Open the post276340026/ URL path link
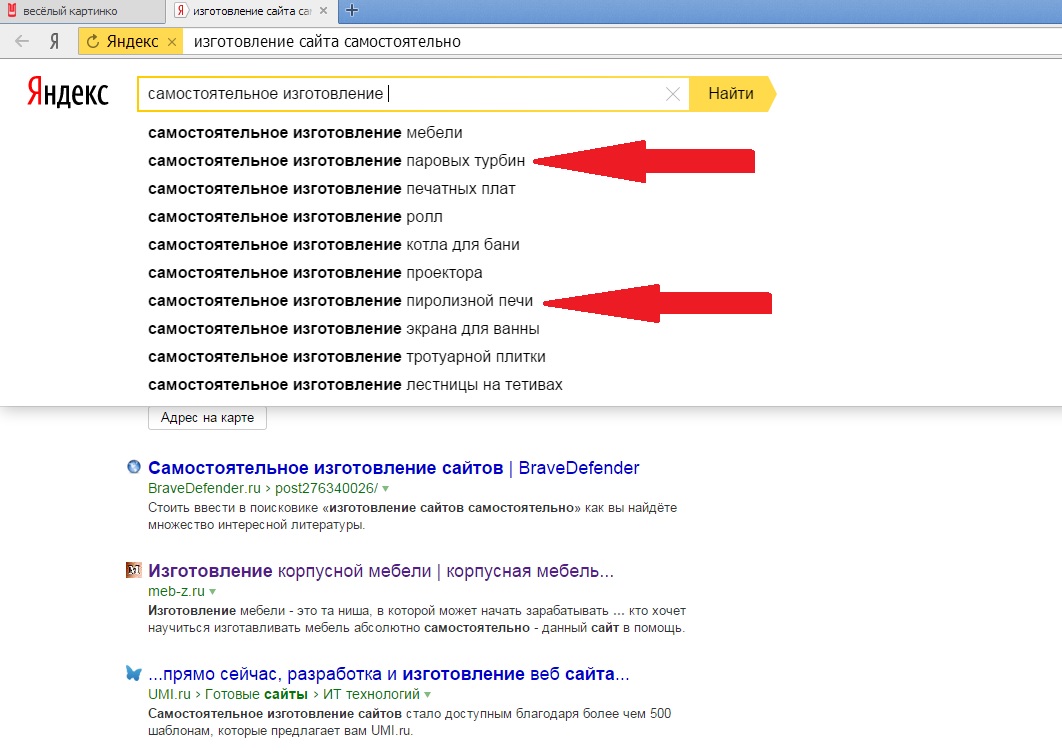The image size is (1062, 753). click(326, 488)
